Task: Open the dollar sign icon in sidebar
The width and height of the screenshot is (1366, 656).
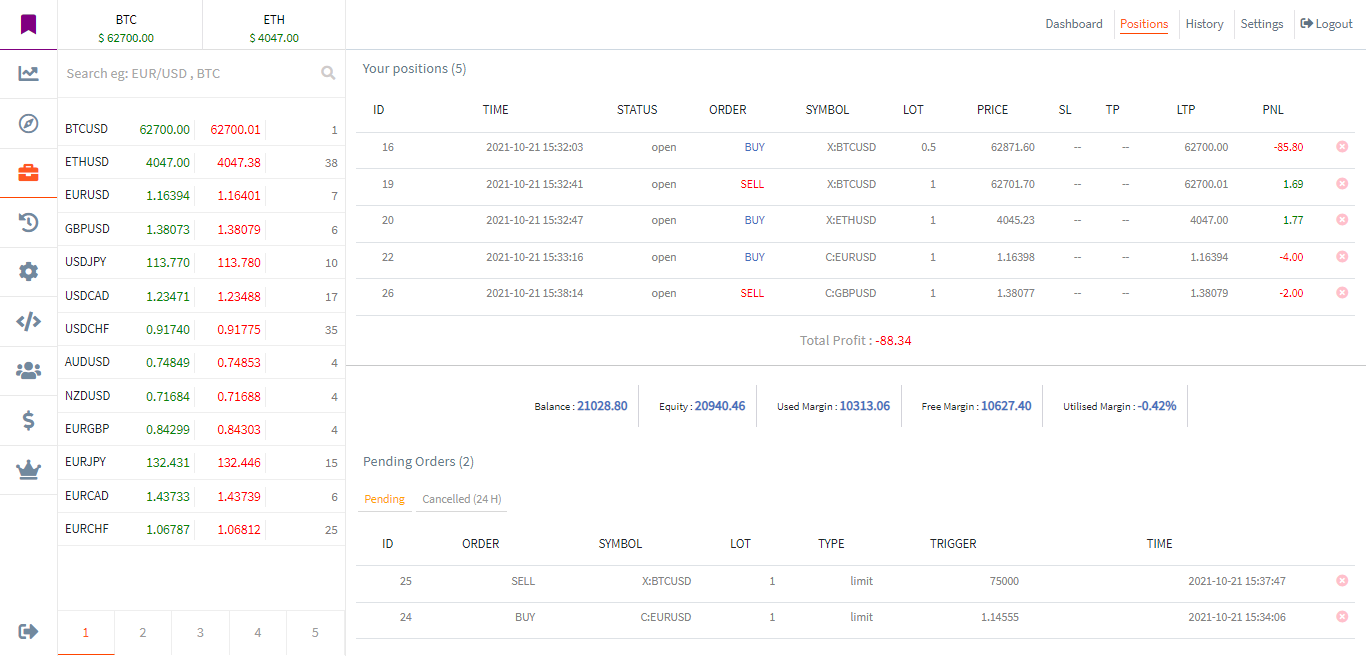Action: click(x=28, y=420)
